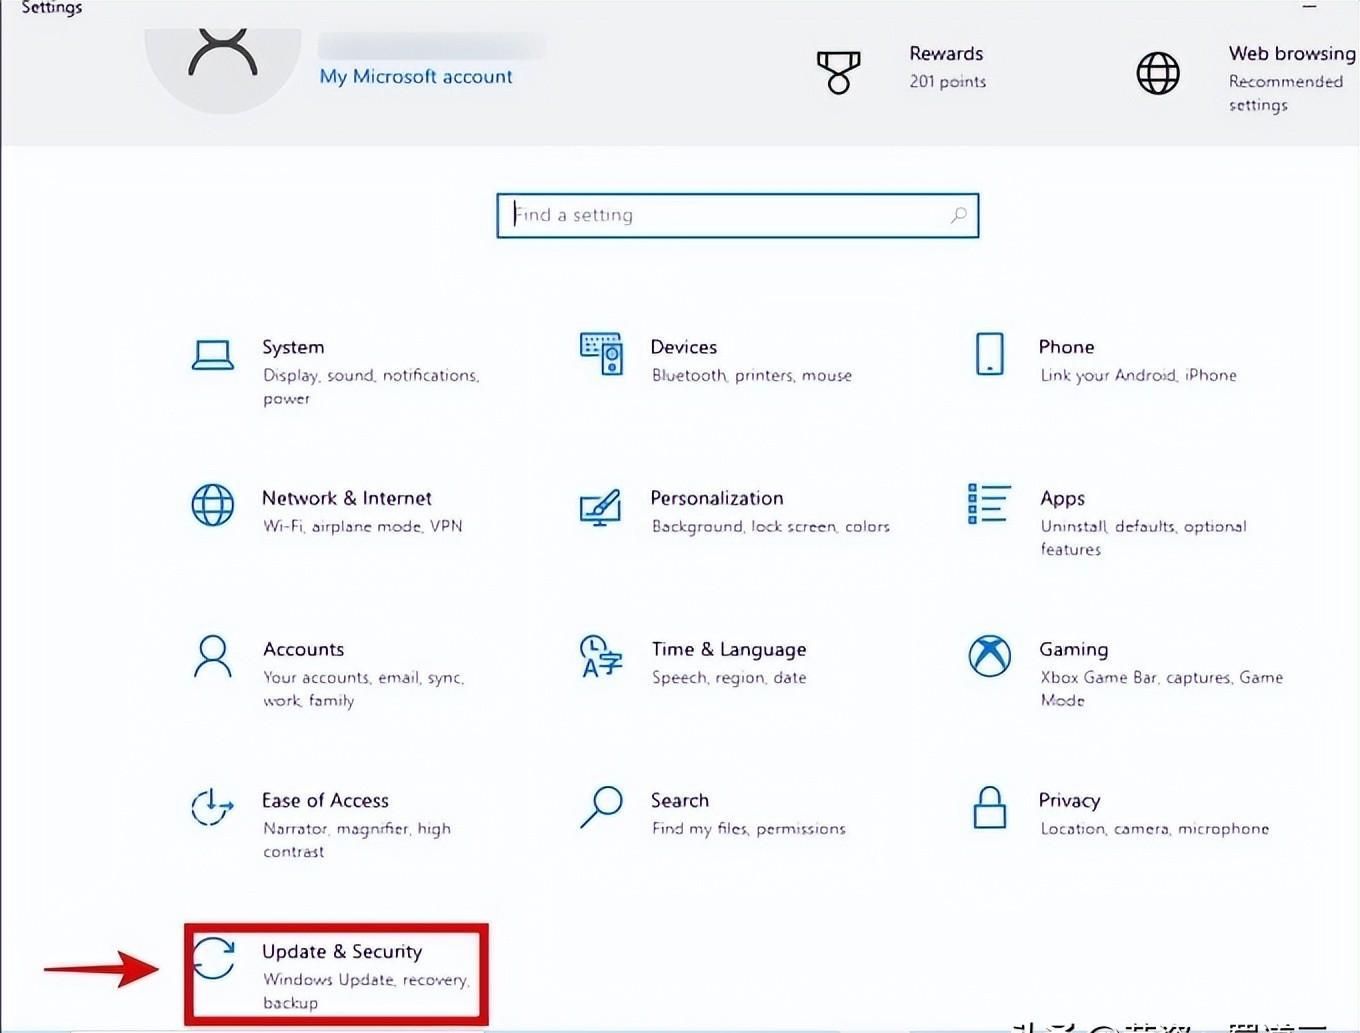Viewport: 1360px width, 1033px height.
Task: Open the Apps list icon
Action: point(989,504)
